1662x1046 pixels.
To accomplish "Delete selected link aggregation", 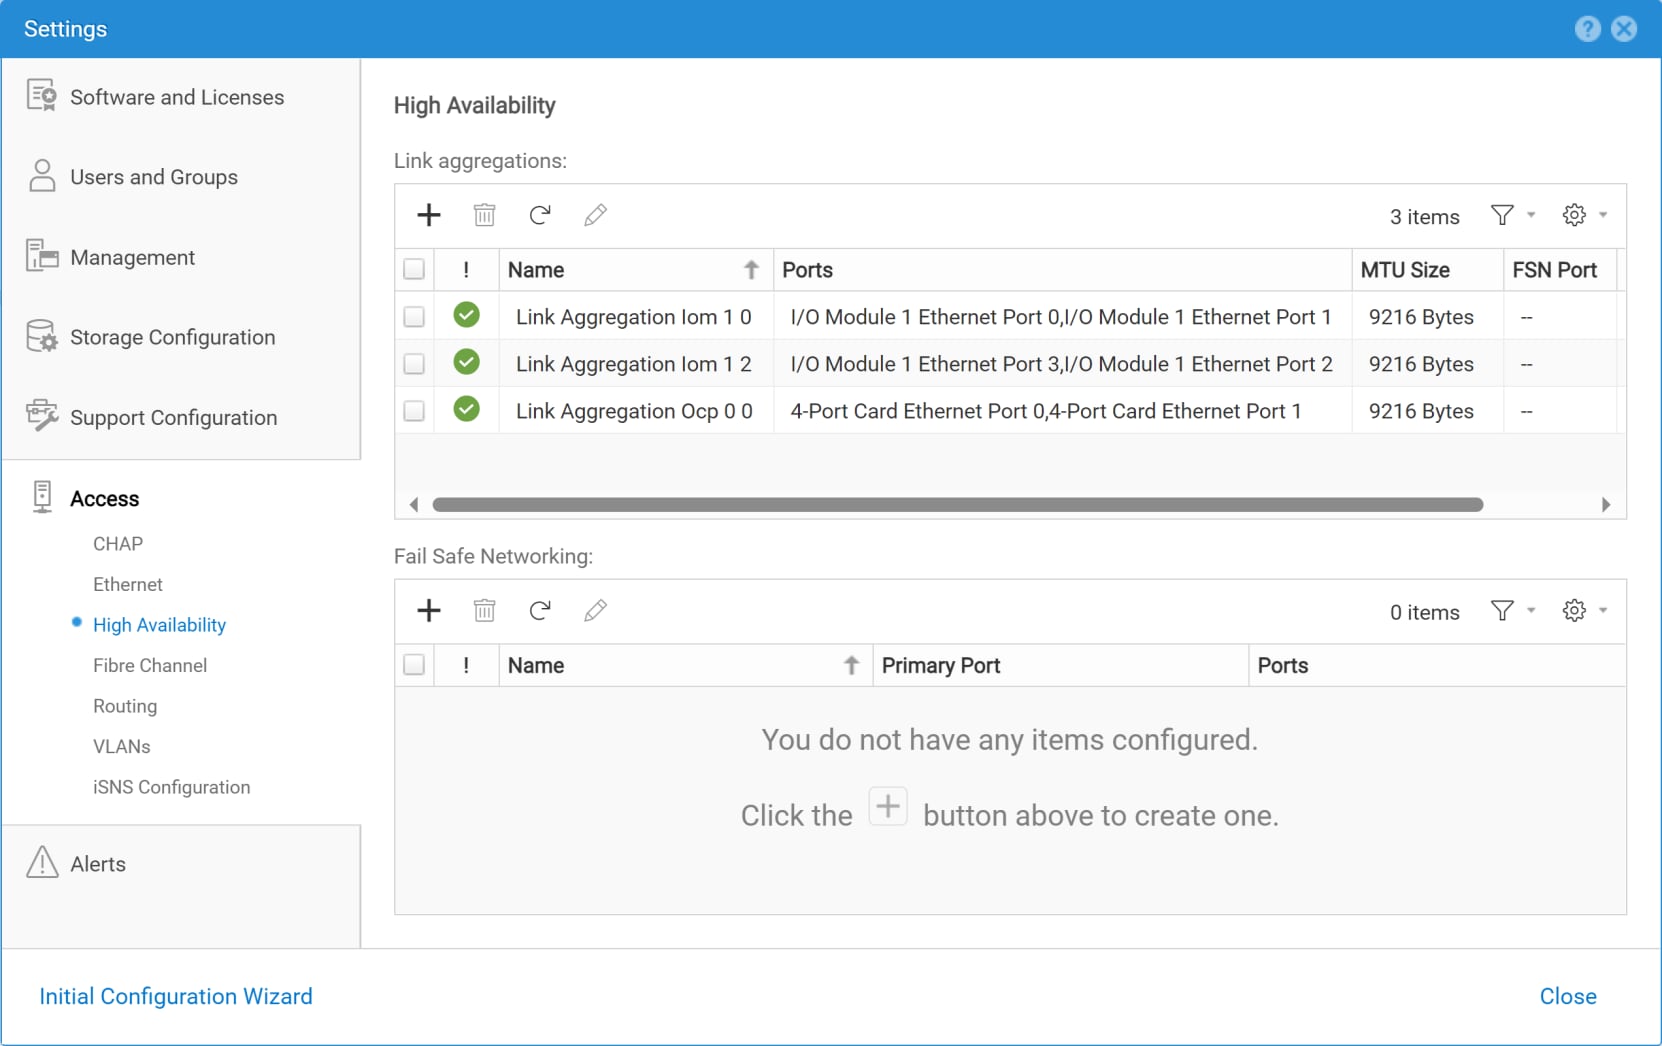I will point(484,215).
